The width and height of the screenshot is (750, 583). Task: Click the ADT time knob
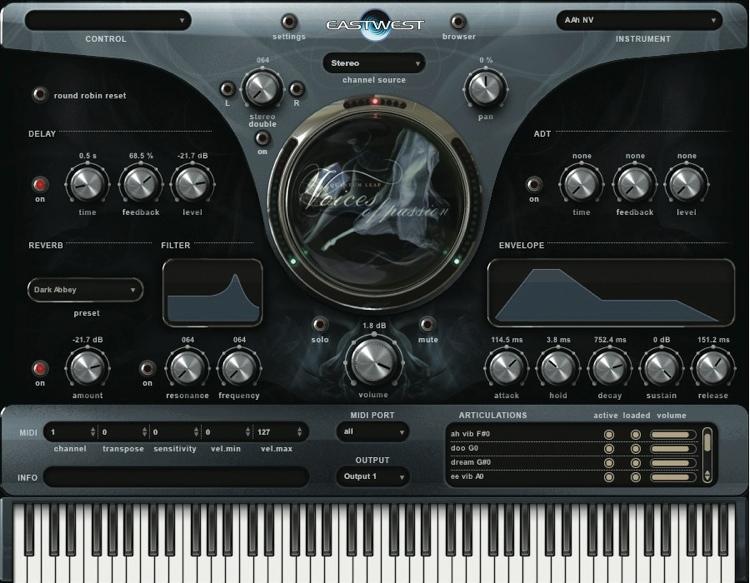pos(581,184)
